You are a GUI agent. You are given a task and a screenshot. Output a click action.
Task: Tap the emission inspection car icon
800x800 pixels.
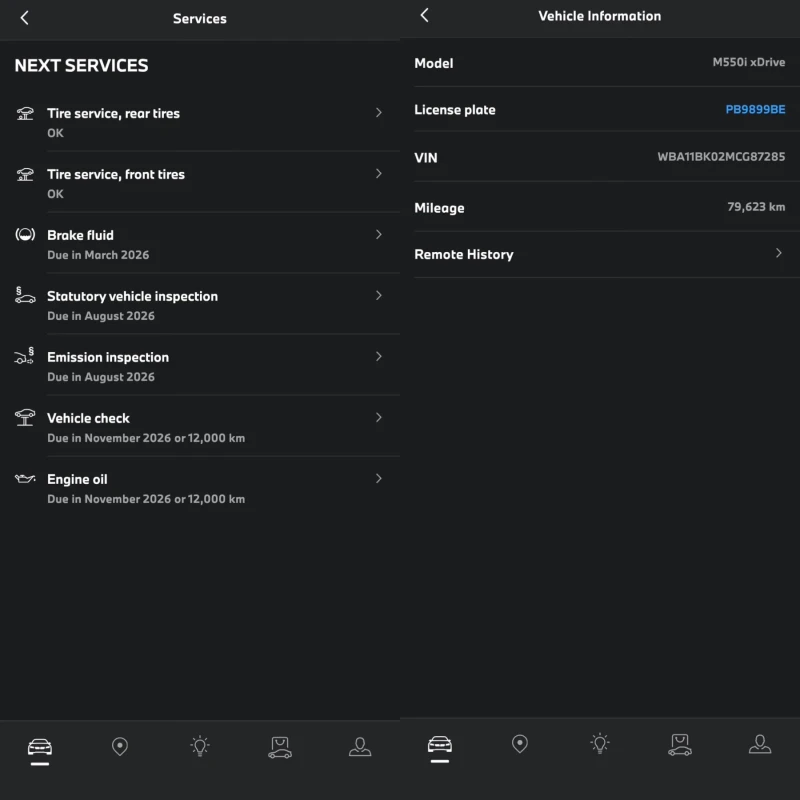point(25,357)
